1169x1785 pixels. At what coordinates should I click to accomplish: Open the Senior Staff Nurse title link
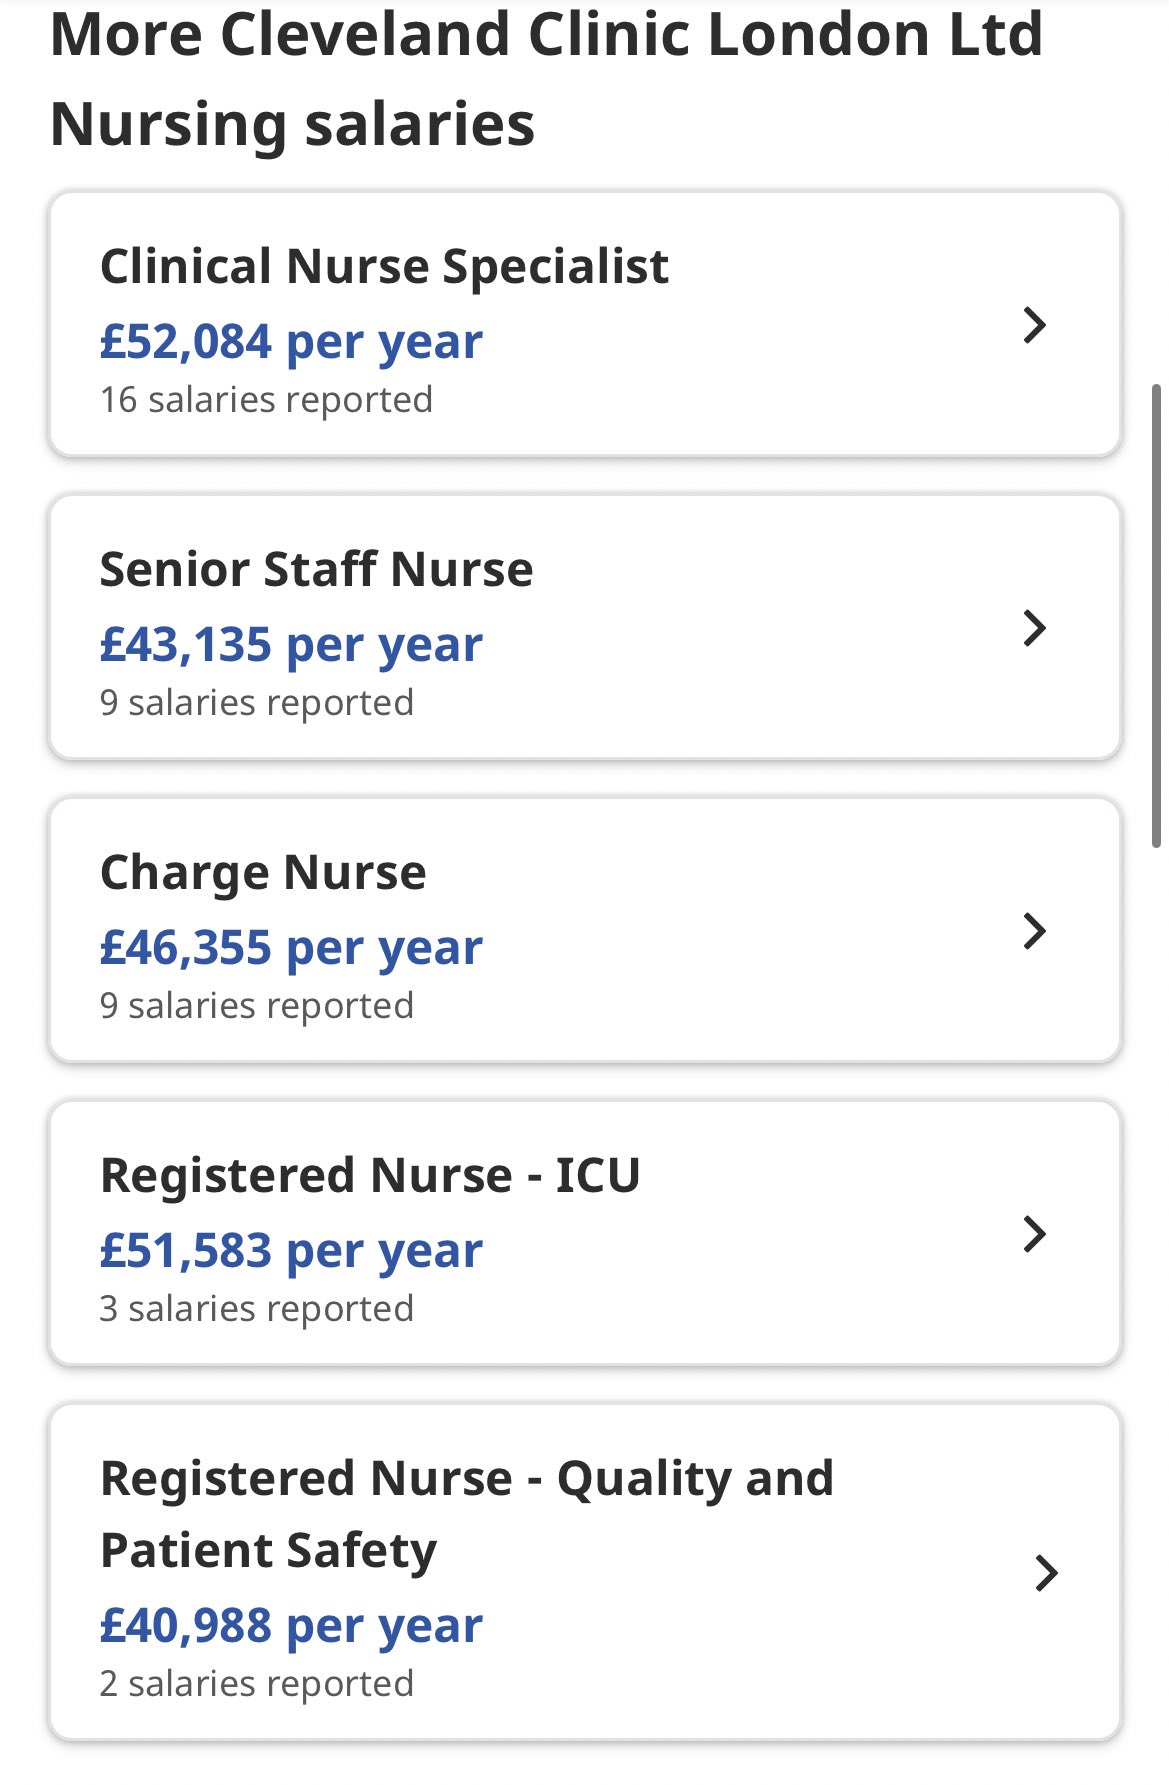click(316, 569)
